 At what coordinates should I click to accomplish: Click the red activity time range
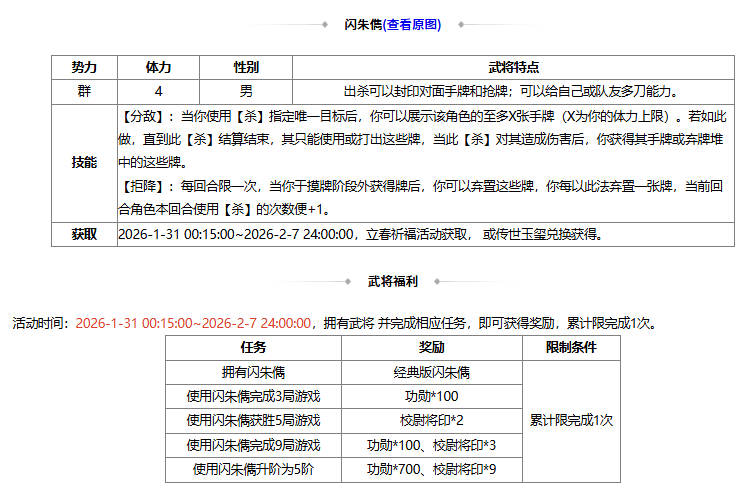click(x=193, y=323)
